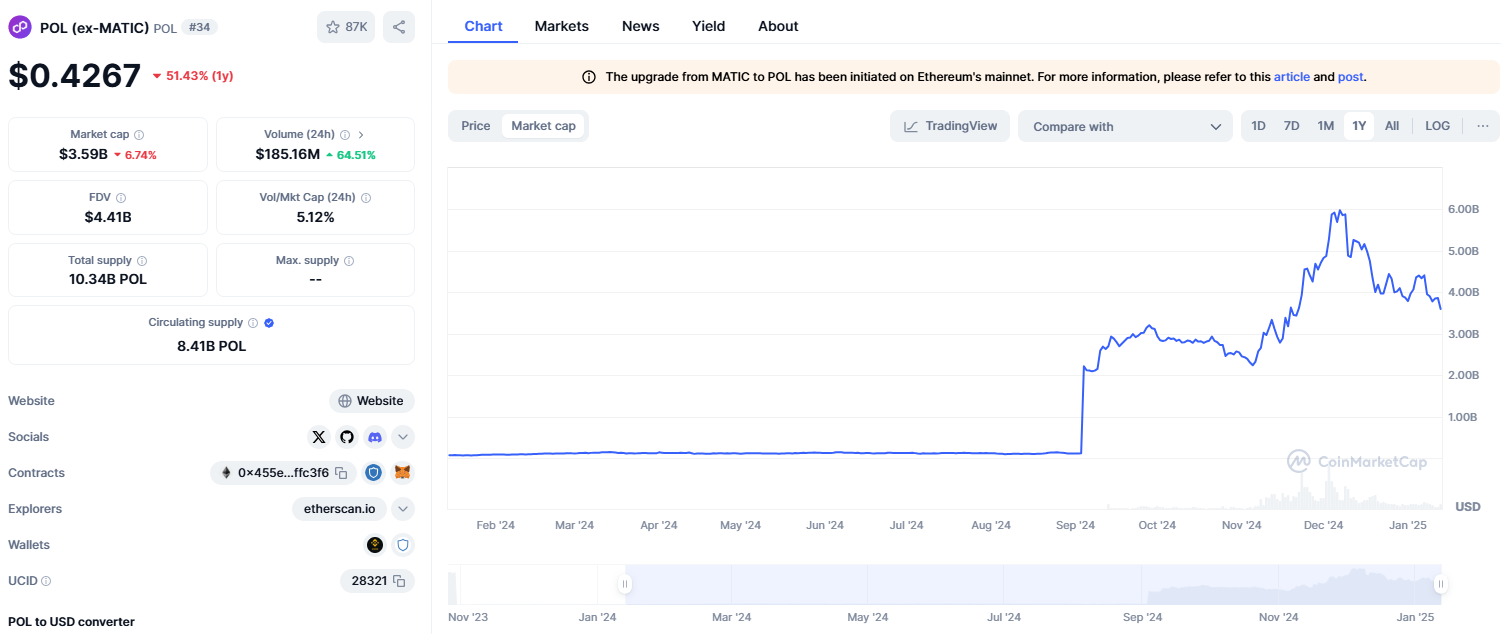Open the About tab
This screenshot has width=1501, height=634.
coord(778,26)
